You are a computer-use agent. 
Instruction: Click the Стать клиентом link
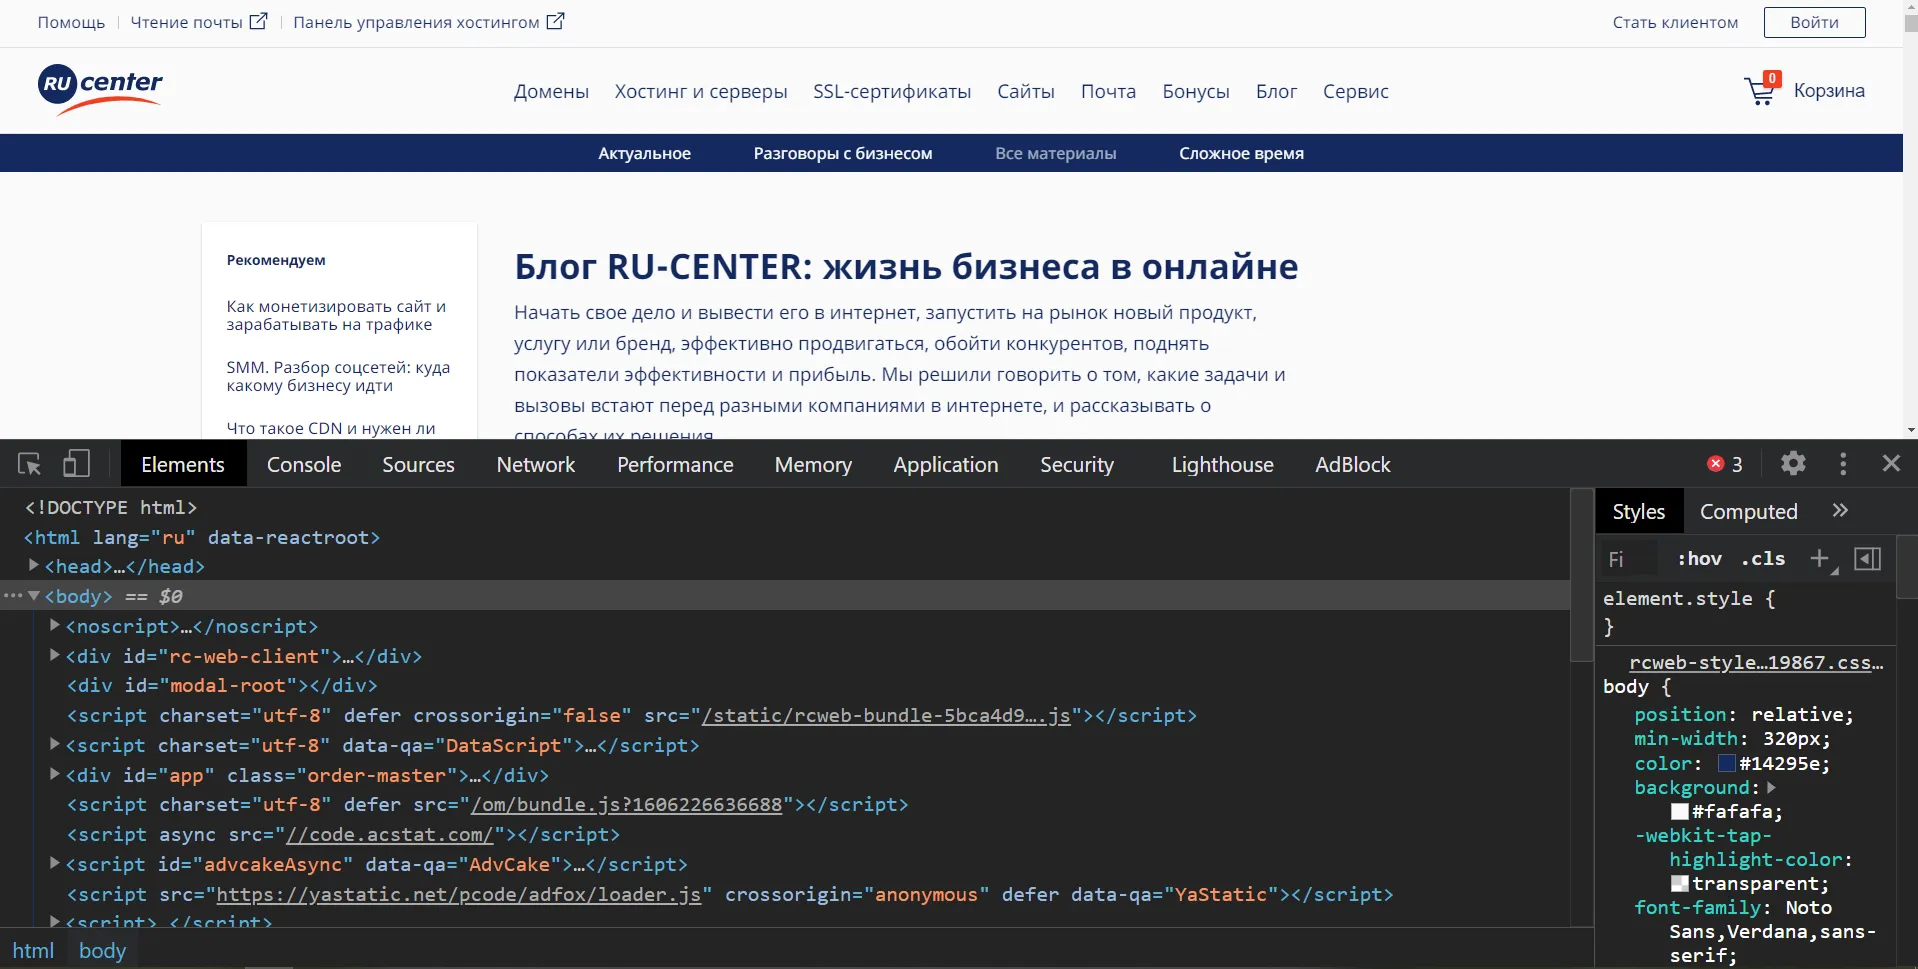[x=1675, y=22]
